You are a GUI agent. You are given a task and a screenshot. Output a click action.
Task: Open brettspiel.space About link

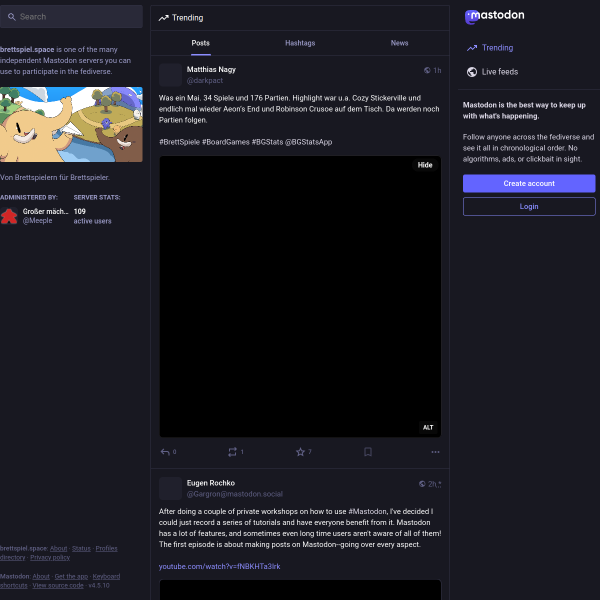point(58,549)
